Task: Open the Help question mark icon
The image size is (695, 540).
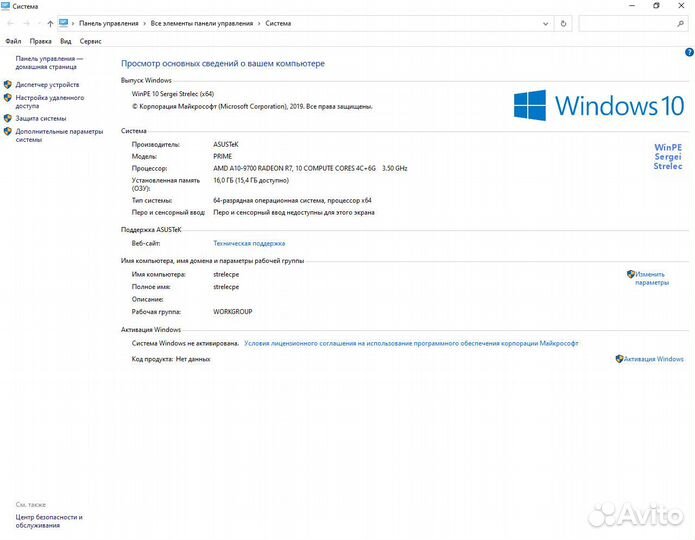Action: pos(689,52)
